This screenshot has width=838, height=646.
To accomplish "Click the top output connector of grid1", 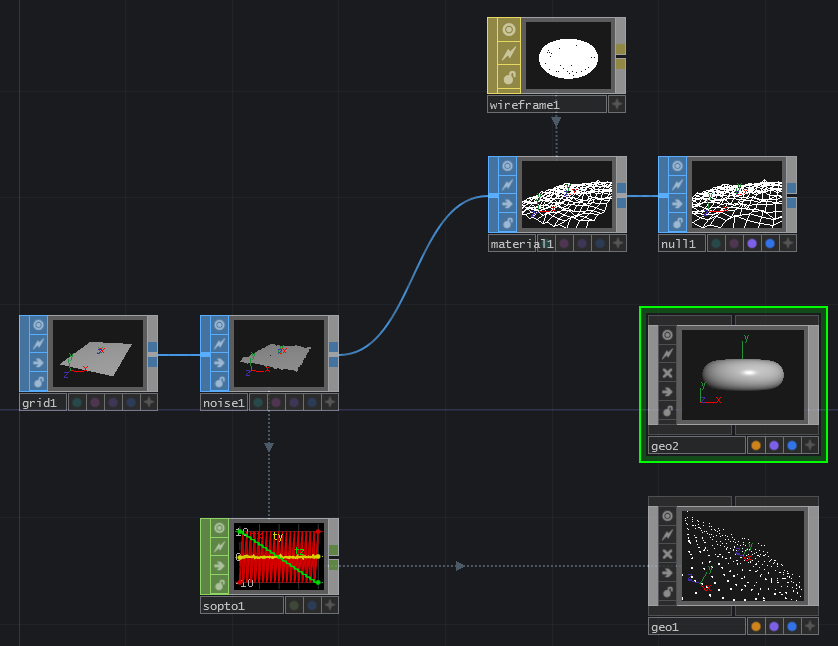I will (x=153, y=347).
